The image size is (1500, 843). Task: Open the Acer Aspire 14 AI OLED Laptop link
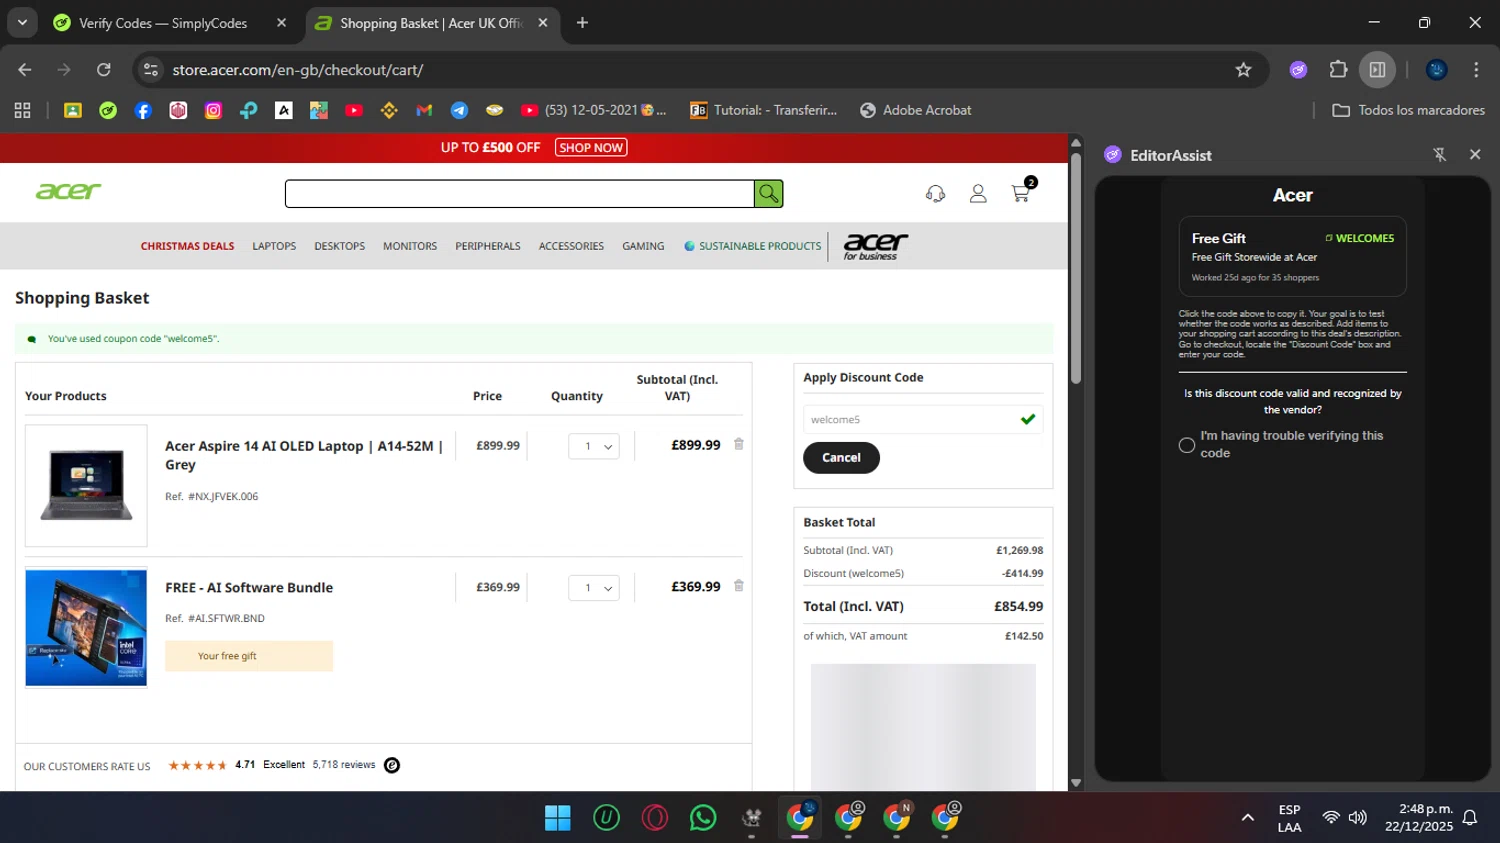tap(304, 455)
